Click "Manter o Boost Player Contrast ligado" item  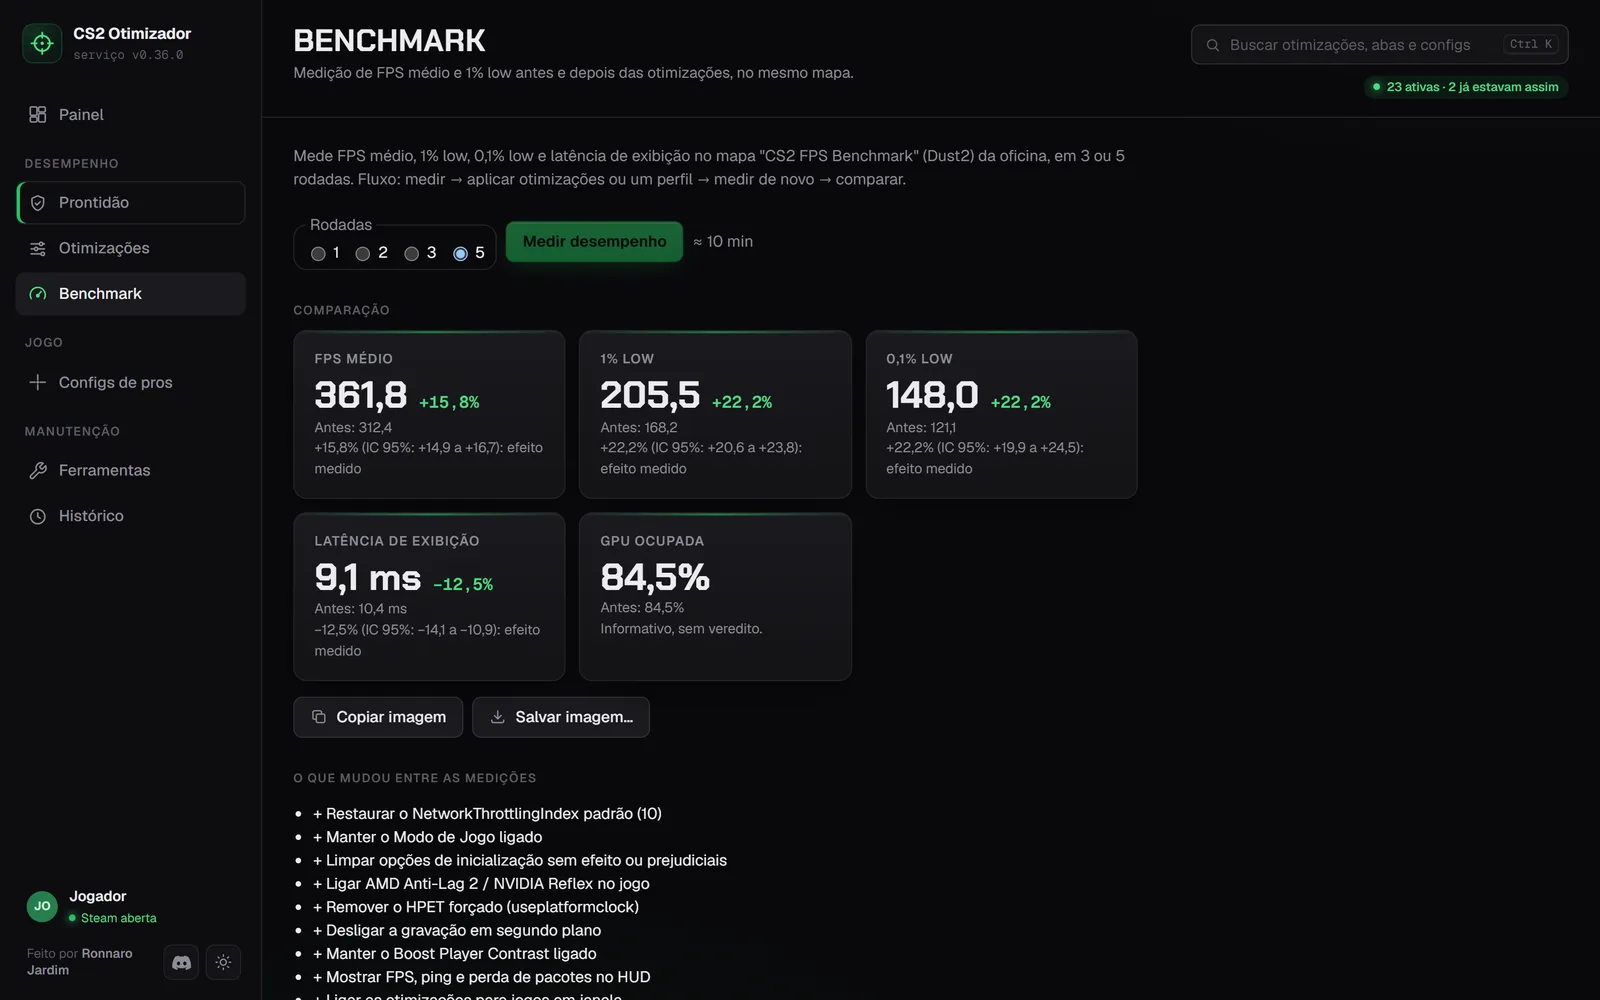[455, 954]
